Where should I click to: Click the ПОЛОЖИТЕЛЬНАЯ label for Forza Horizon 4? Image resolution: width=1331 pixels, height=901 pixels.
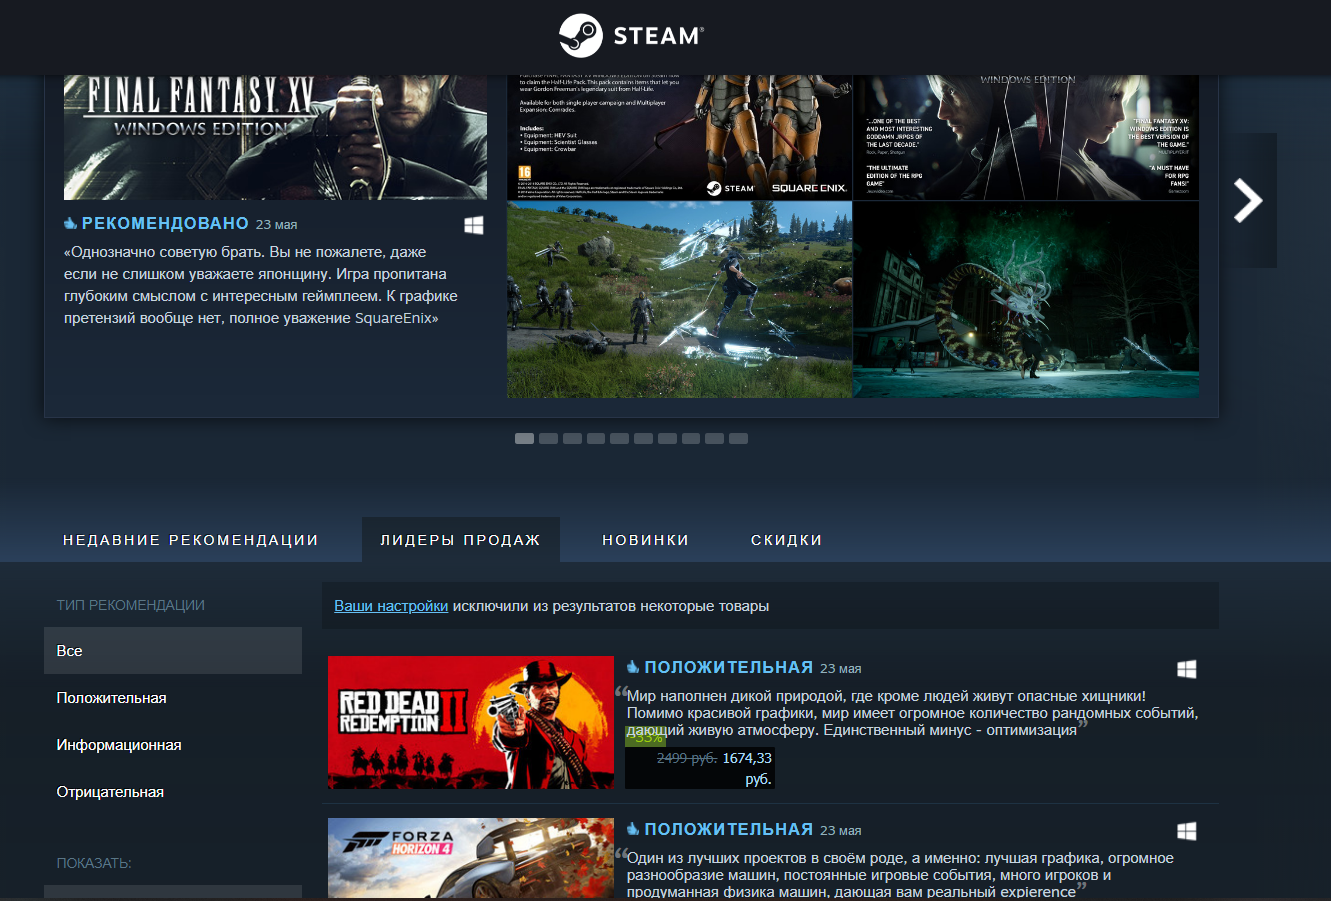click(729, 829)
